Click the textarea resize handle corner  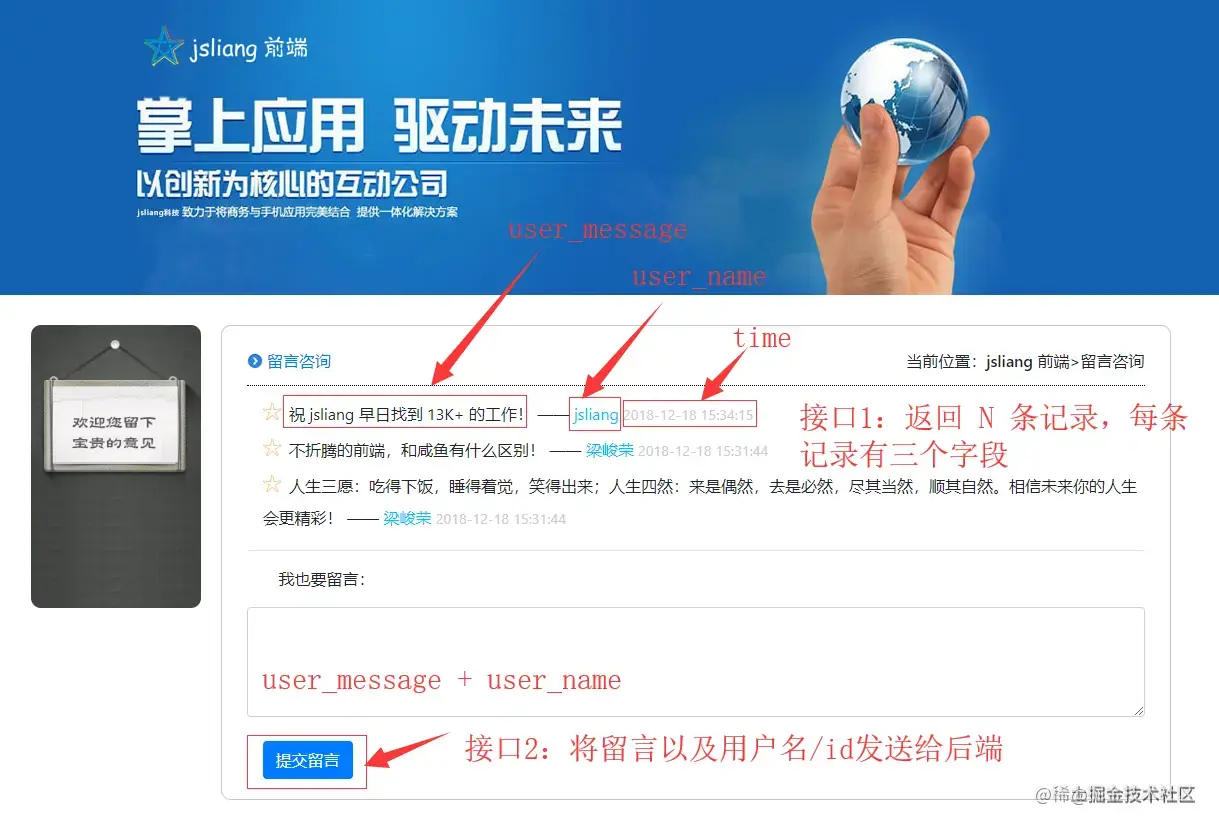[1137, 709]
